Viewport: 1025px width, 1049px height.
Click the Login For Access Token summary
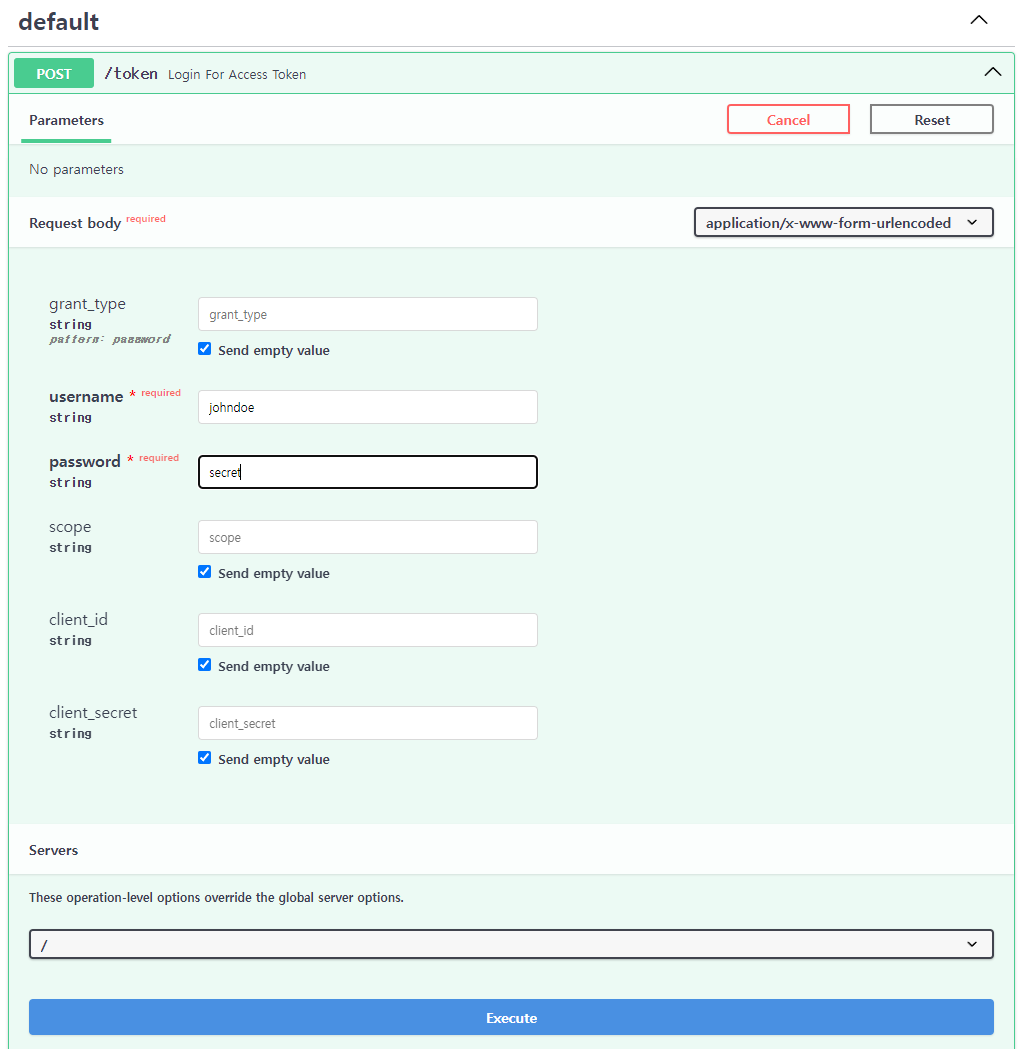tap(237, 75)
